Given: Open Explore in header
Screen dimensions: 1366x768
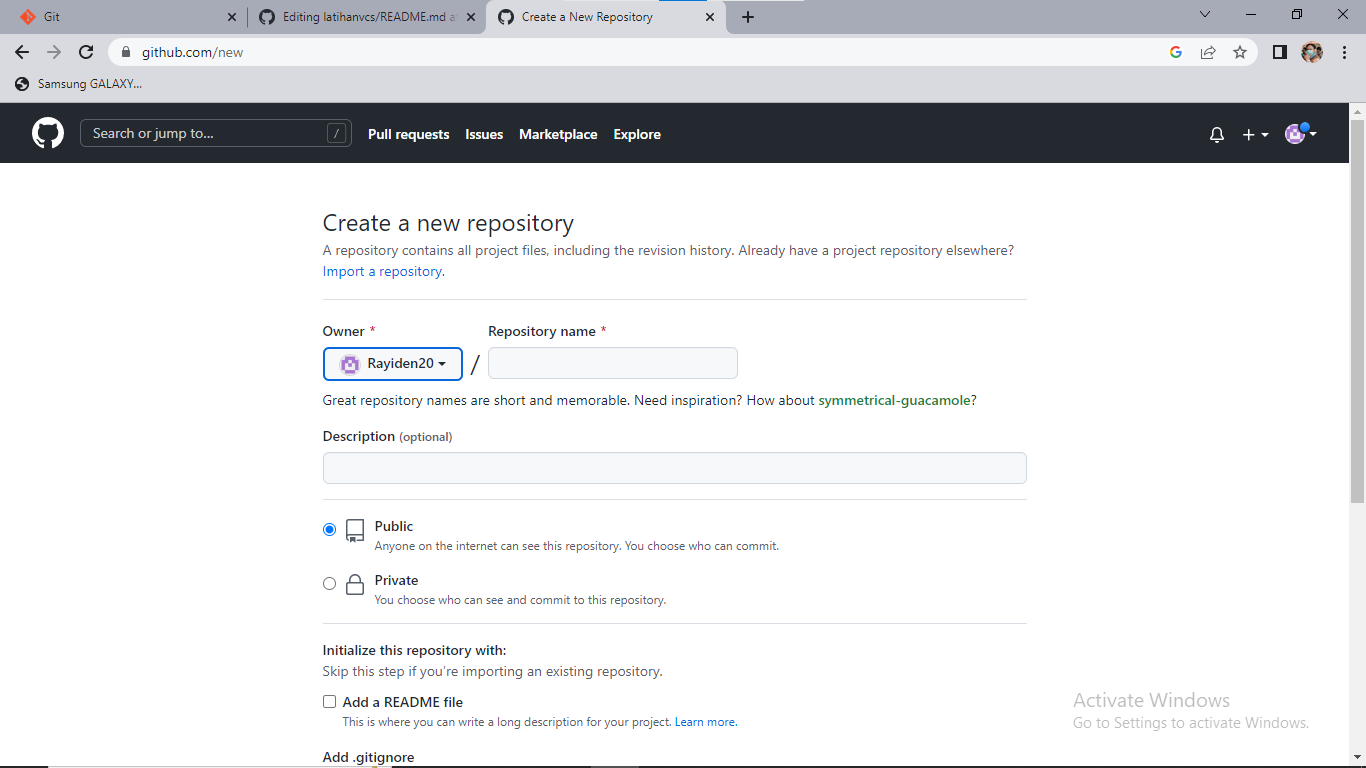Looking at the screenshot, I should click(x=637, y=134).
